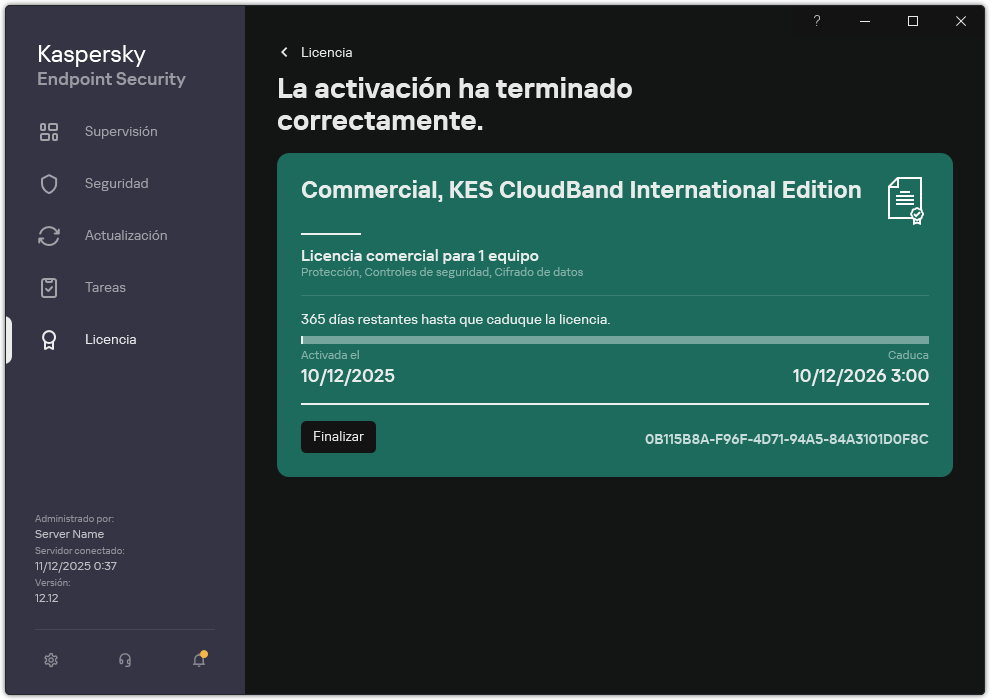Open the Tareas clipboard icon

tap(48, 287)
